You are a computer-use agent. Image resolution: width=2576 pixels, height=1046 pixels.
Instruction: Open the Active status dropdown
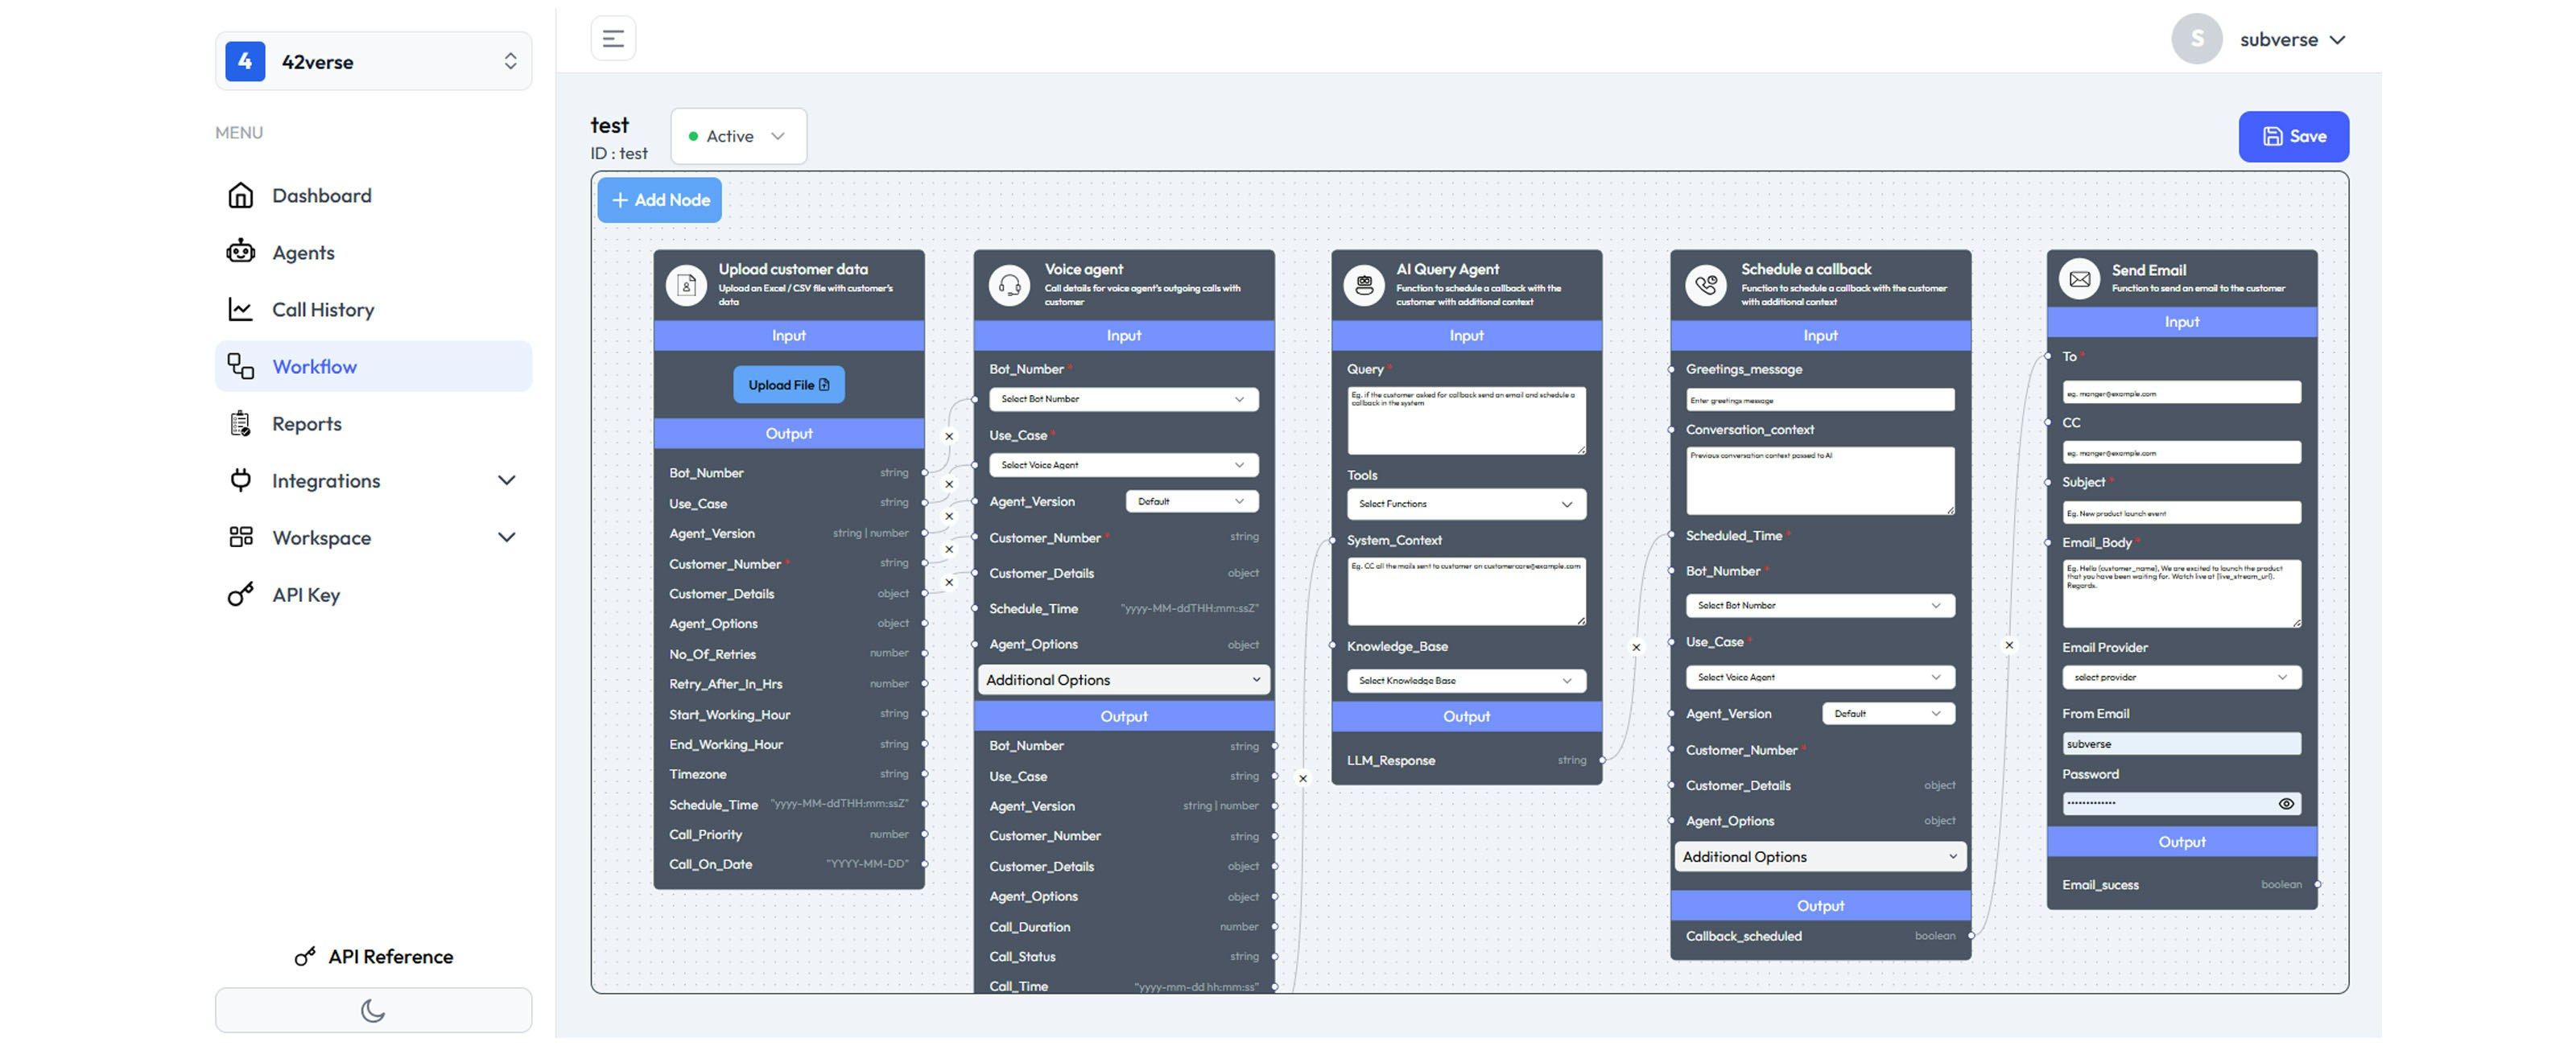[x=738, y=136]
